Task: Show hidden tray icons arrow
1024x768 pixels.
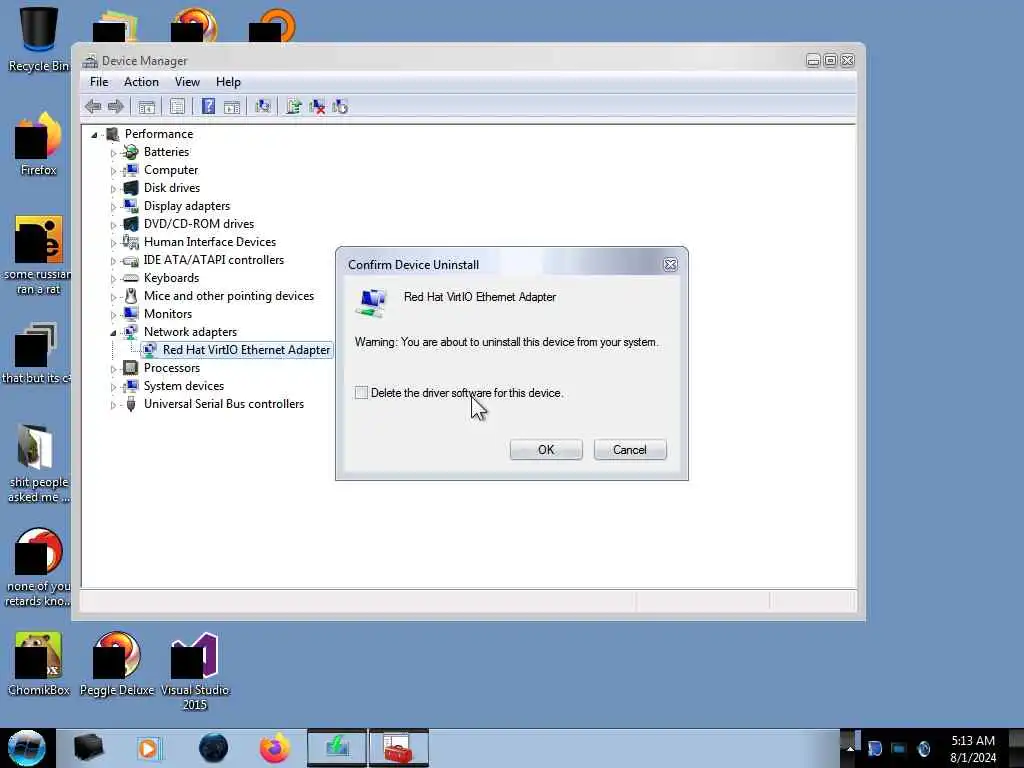Action: click(x=850, y=748)
